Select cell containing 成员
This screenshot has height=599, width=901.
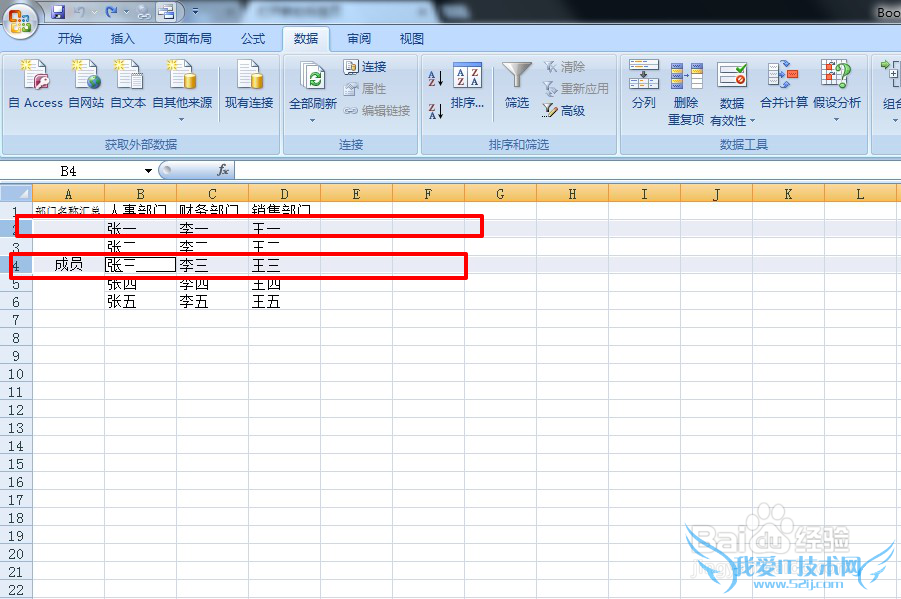pos(68,264)
